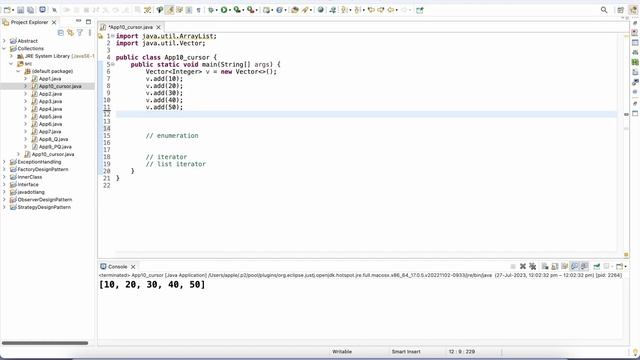Click the New Java Package icon
Viewport: 640px width, 360px height.
pos(266,10)
